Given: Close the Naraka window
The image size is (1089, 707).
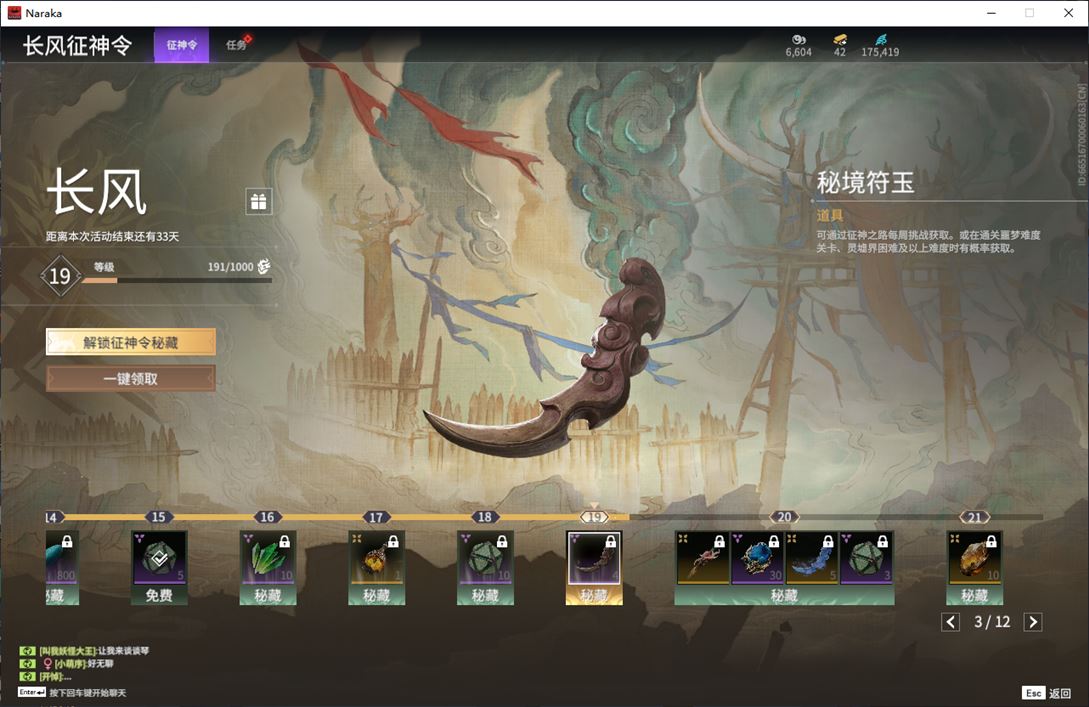Looking at the screenshot, I should 1068,13.
